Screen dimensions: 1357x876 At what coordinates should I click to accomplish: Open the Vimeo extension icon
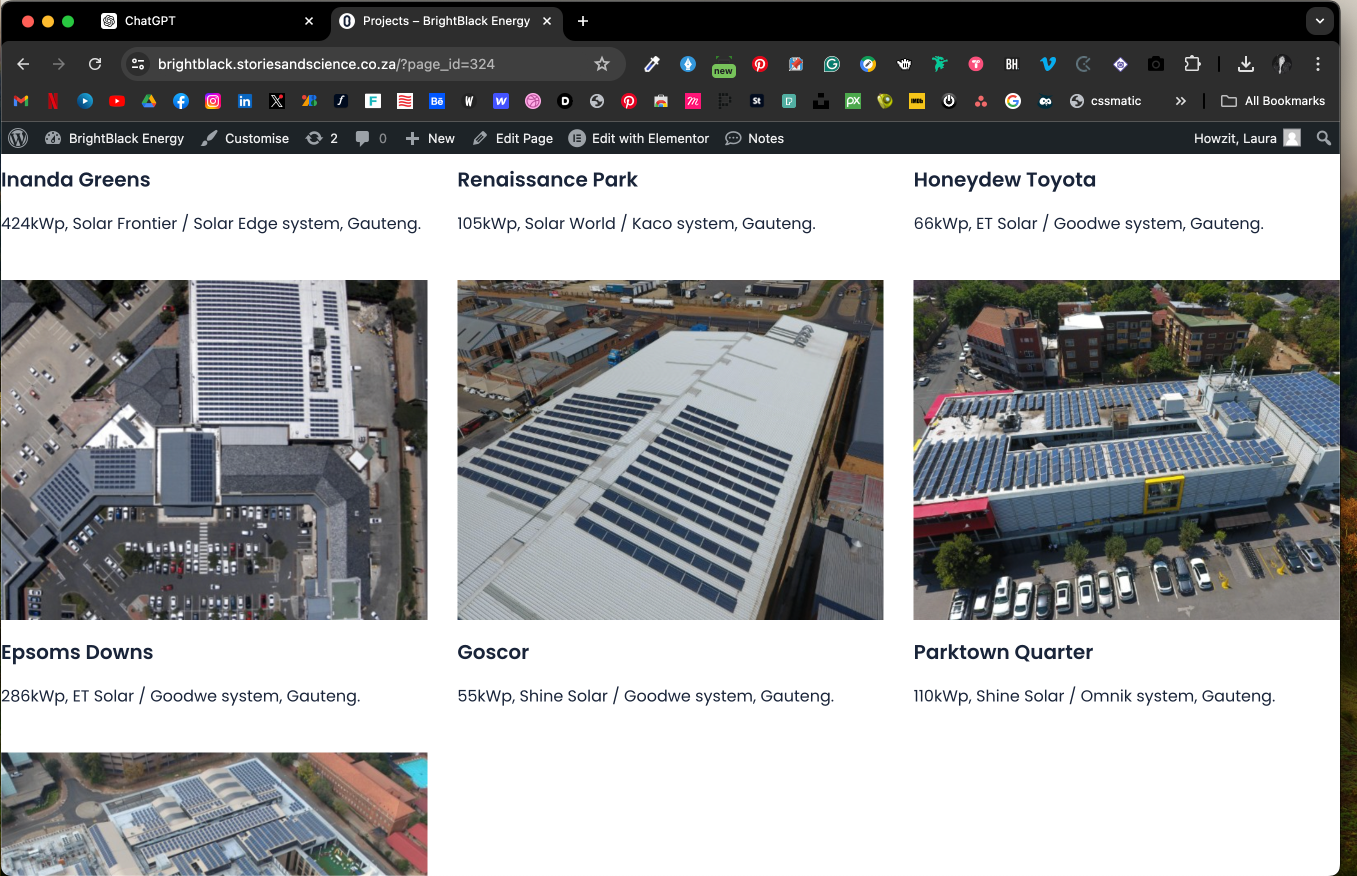coord(1048,64)
